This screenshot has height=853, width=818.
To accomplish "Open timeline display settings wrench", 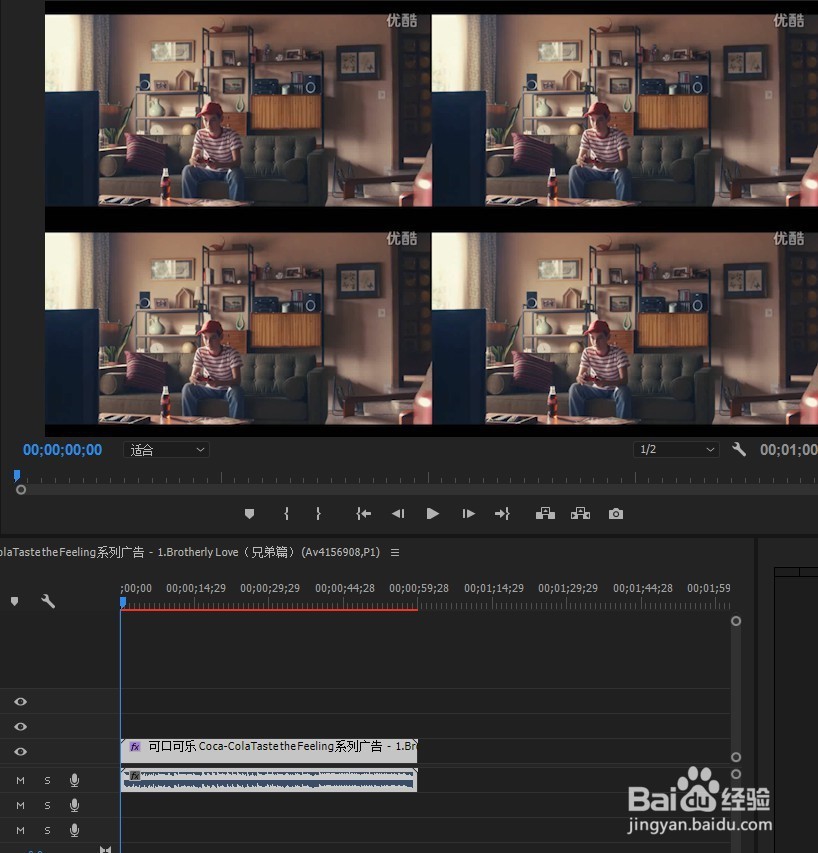I will point(48,601).
